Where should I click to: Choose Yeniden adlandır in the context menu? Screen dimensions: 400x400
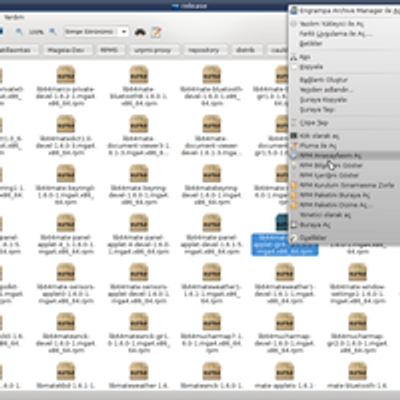[345, 90]
